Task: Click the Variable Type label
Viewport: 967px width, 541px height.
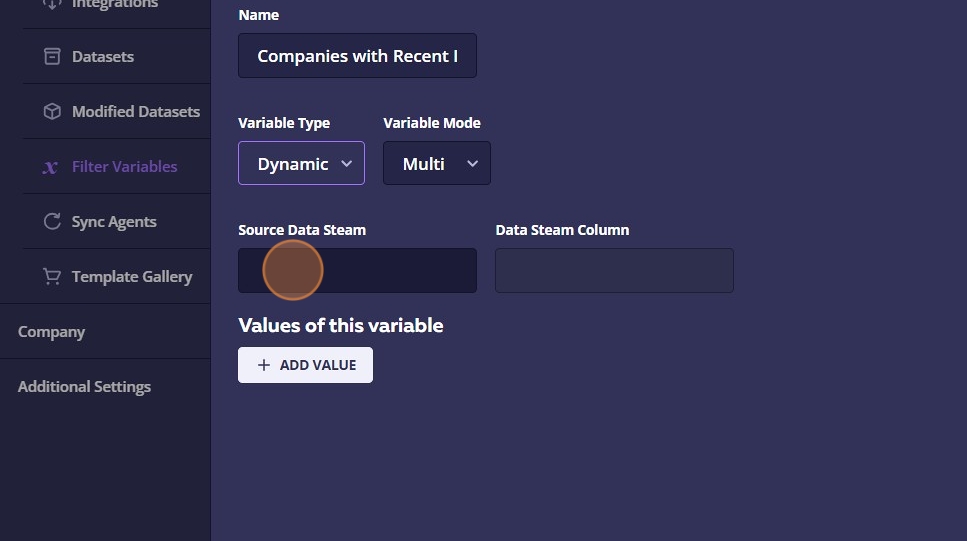Action: tap(284, 123)
